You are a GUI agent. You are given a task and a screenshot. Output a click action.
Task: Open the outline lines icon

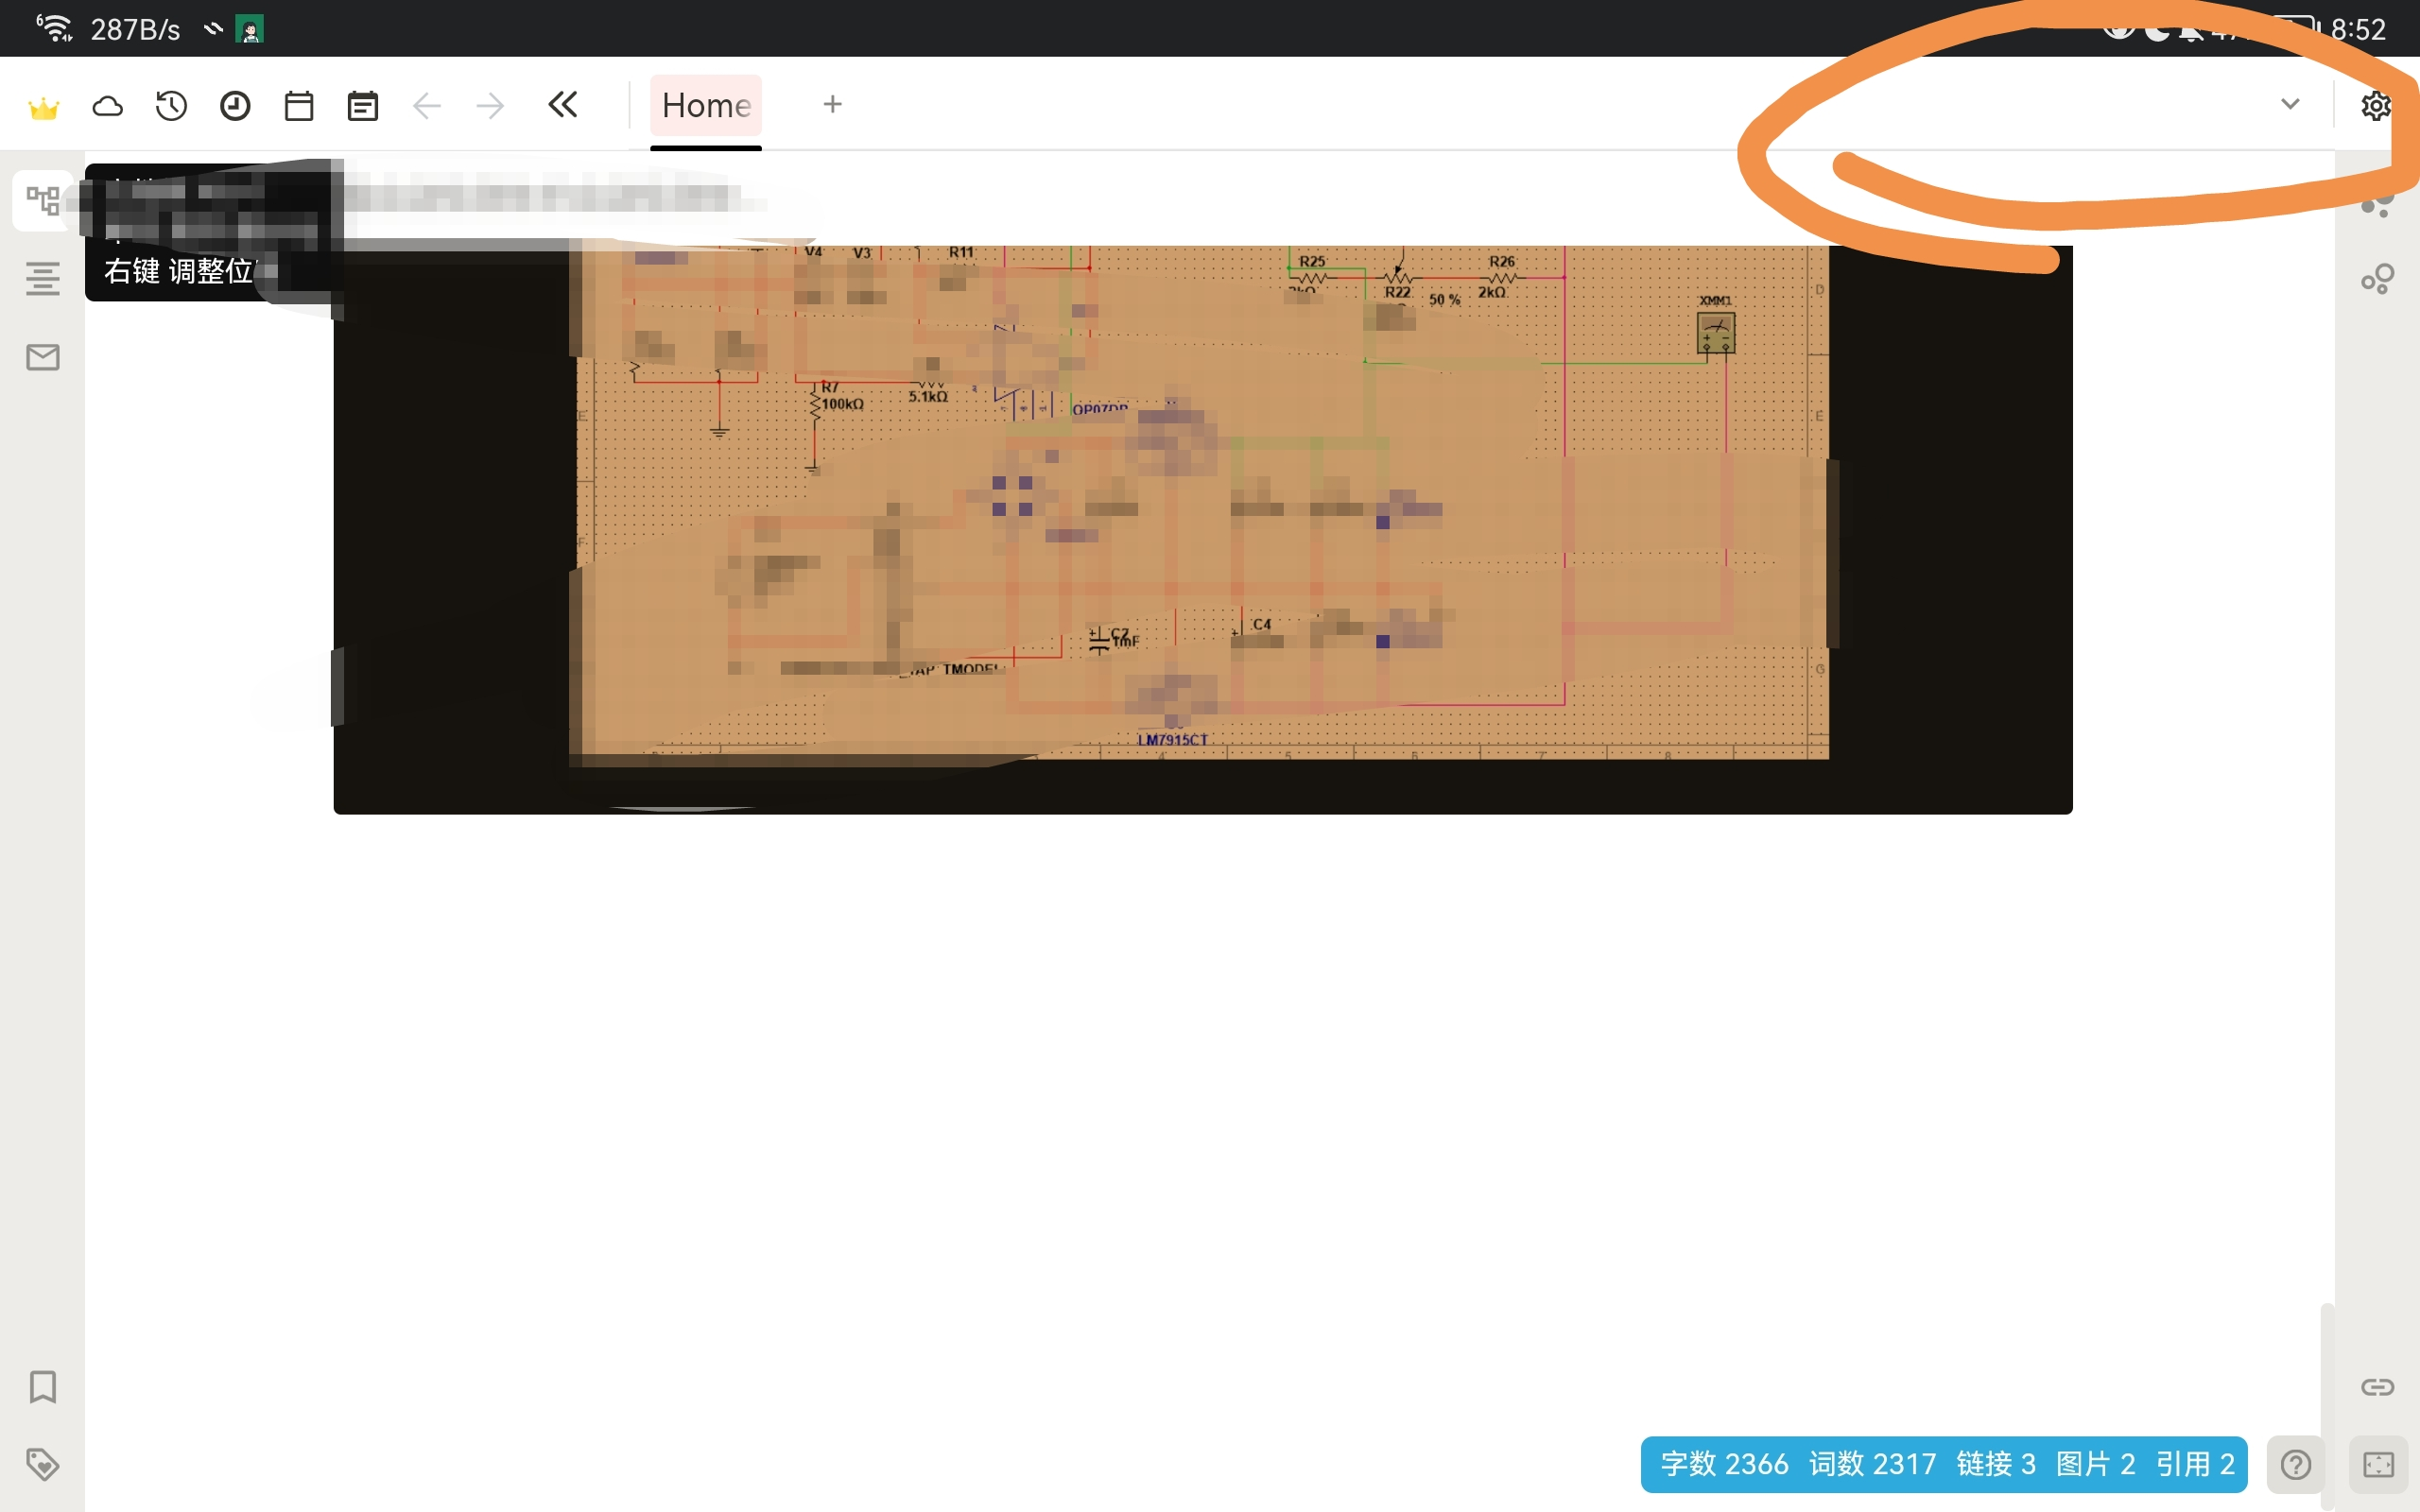point(43,278)
